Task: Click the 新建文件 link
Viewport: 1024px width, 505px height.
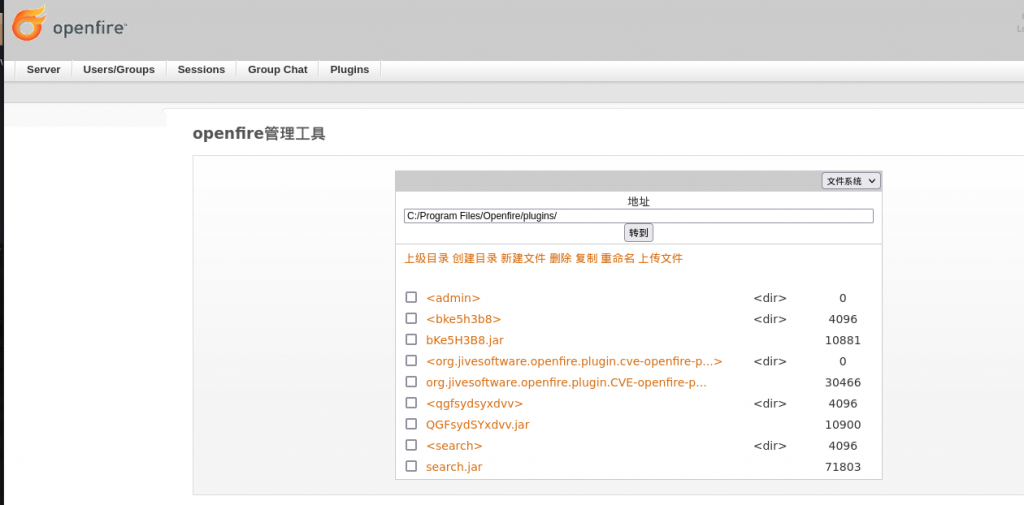Action: click(x=523, y=258)
